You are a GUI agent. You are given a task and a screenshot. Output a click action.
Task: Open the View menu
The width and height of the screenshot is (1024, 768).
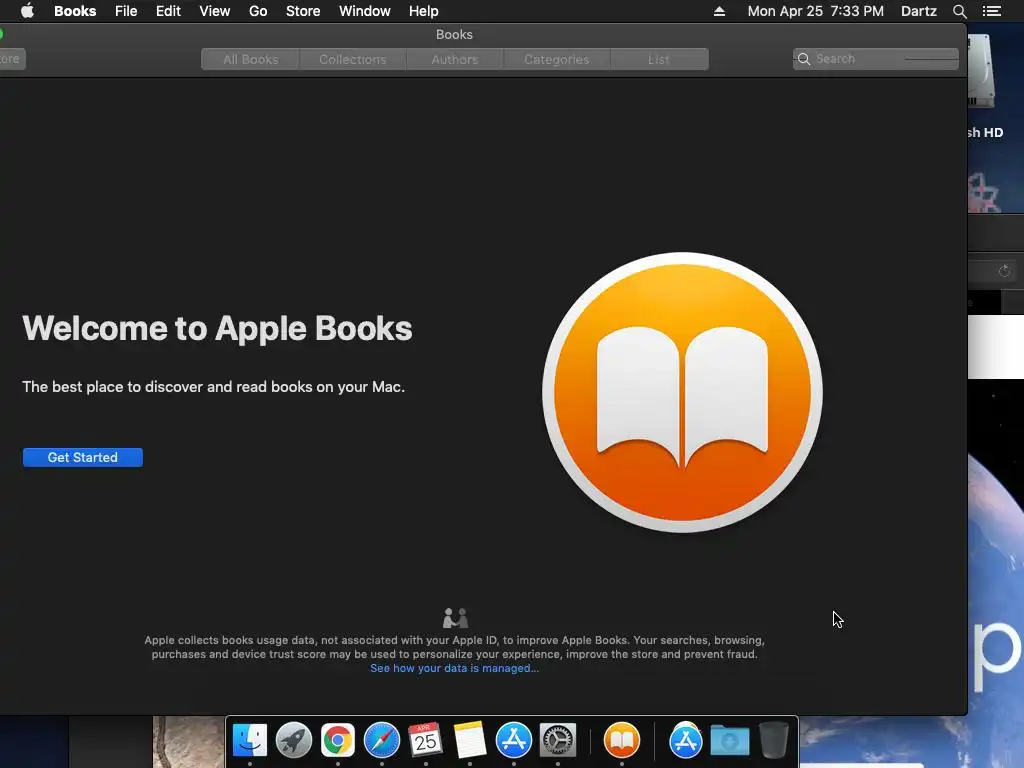tap(215, 11)
